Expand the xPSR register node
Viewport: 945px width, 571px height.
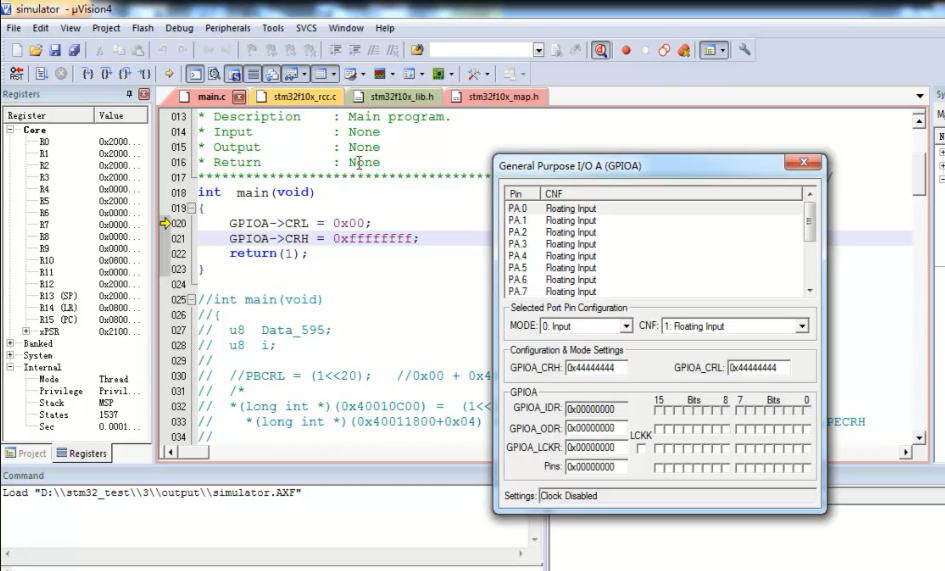pyautogui.click(x=26, y=331)
